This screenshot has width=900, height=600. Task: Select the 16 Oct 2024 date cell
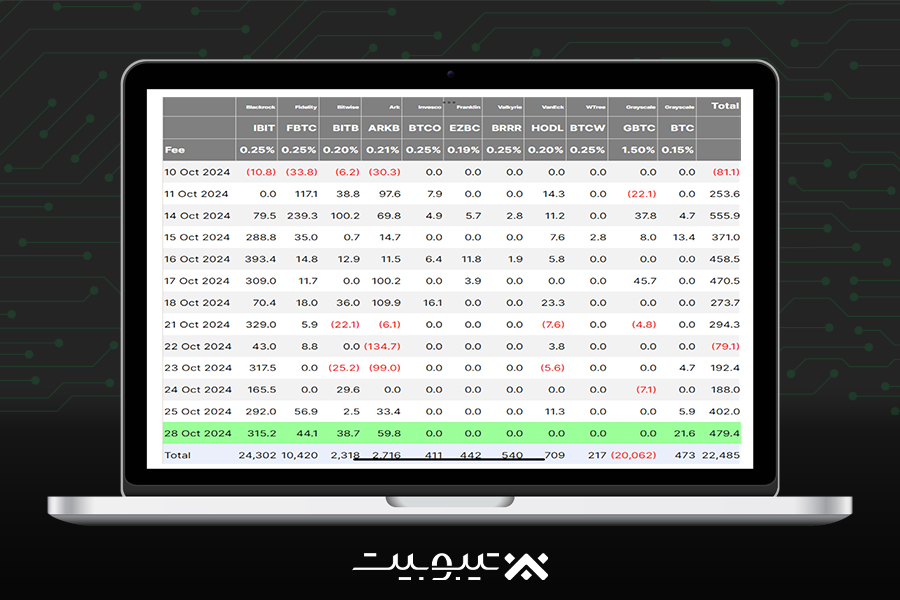point(197,259)
